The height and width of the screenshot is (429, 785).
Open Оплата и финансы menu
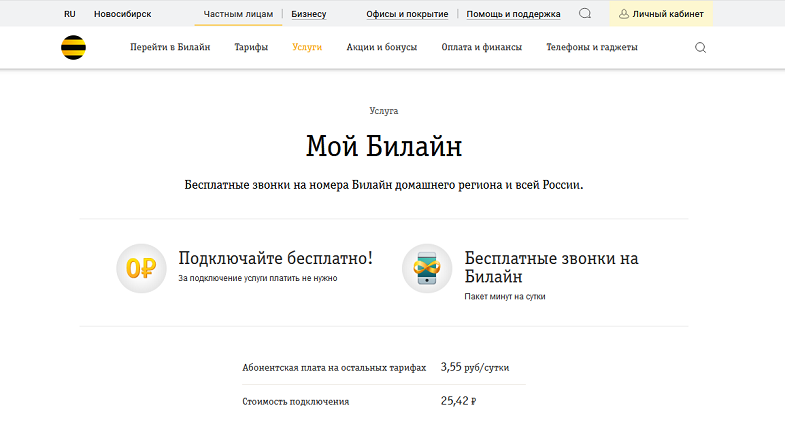[x=482, y=47]
